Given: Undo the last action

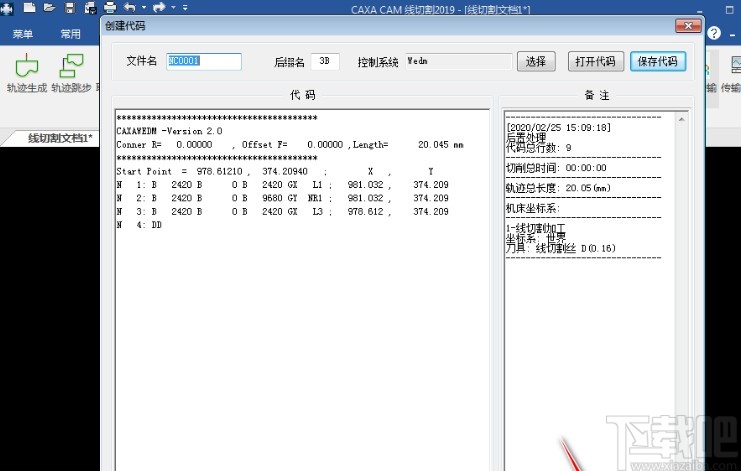Looking at the screenshot, I should [129, 7].
